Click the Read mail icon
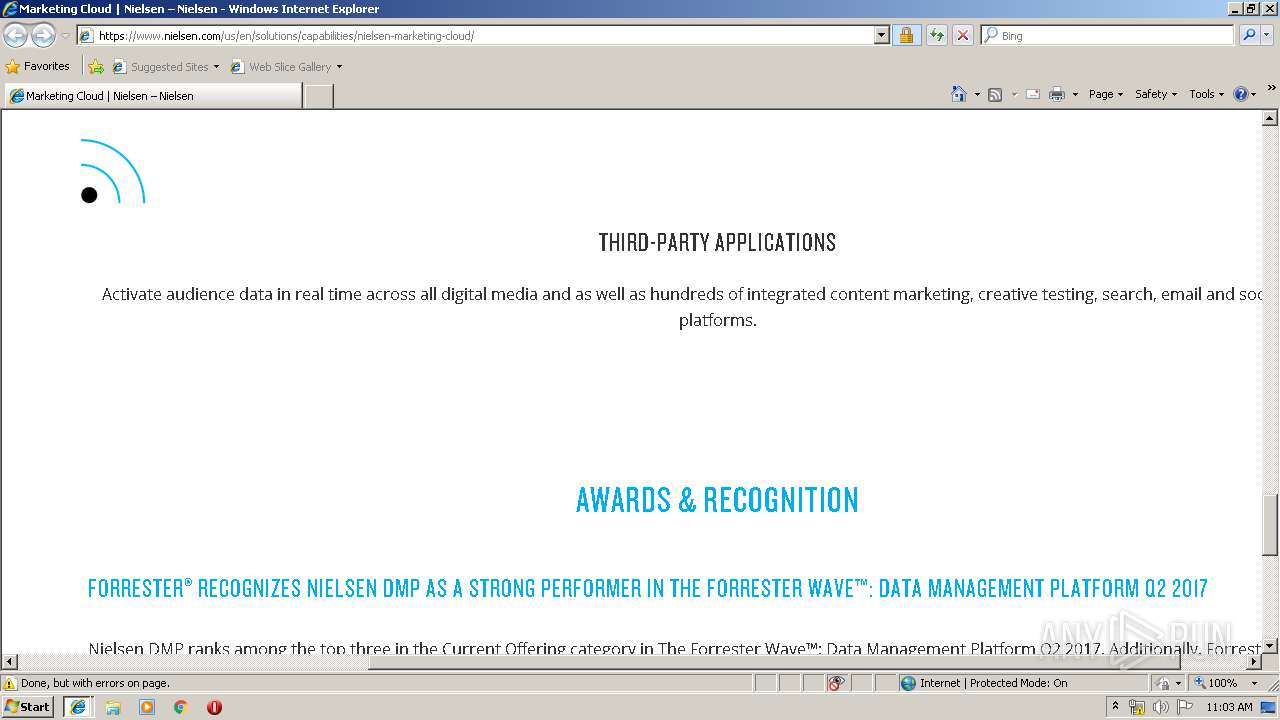1280x720 pixels. (1033, 94)
